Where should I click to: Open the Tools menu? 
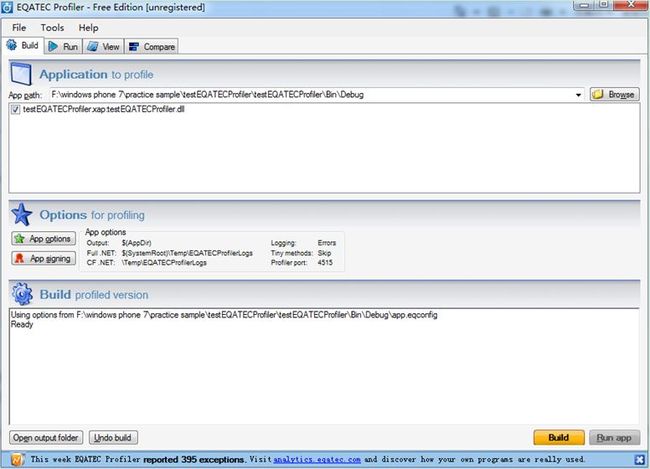click(52, 28)
